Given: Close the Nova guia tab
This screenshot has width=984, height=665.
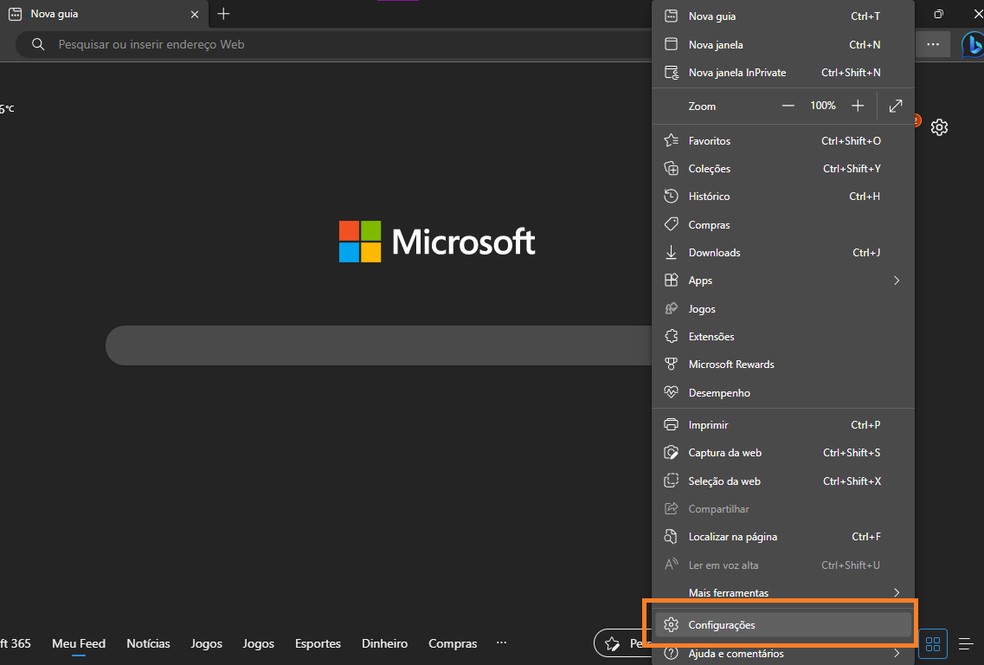Looking at the screenshot, I should 195,14.
